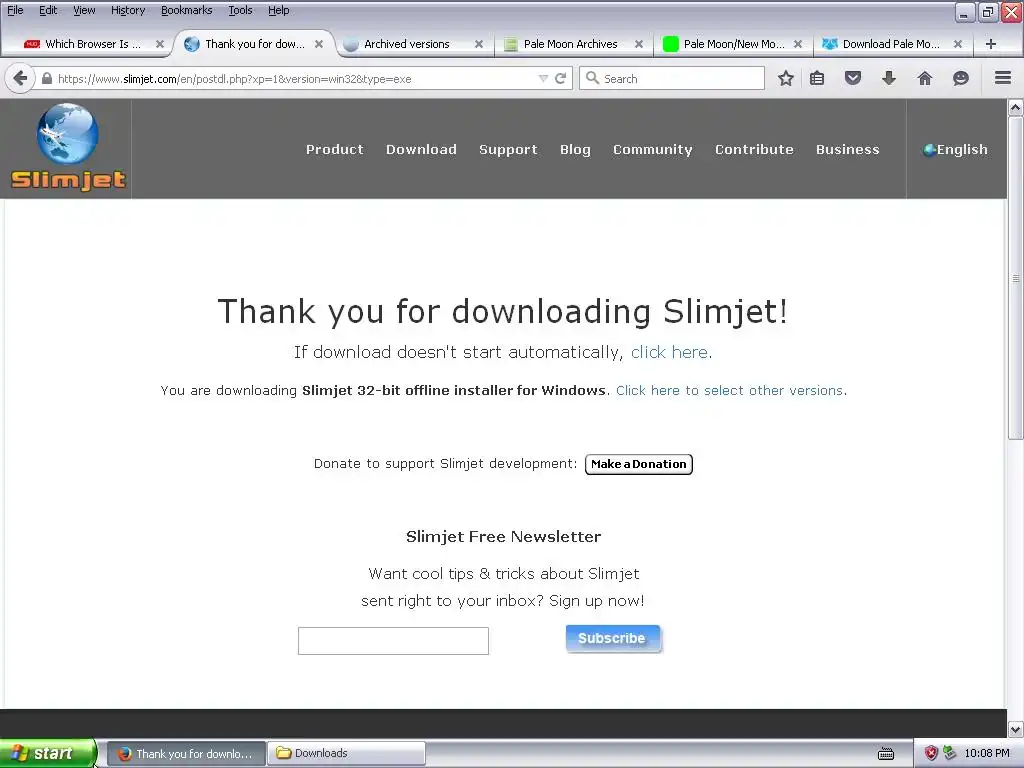Open the Help menu

278,10
